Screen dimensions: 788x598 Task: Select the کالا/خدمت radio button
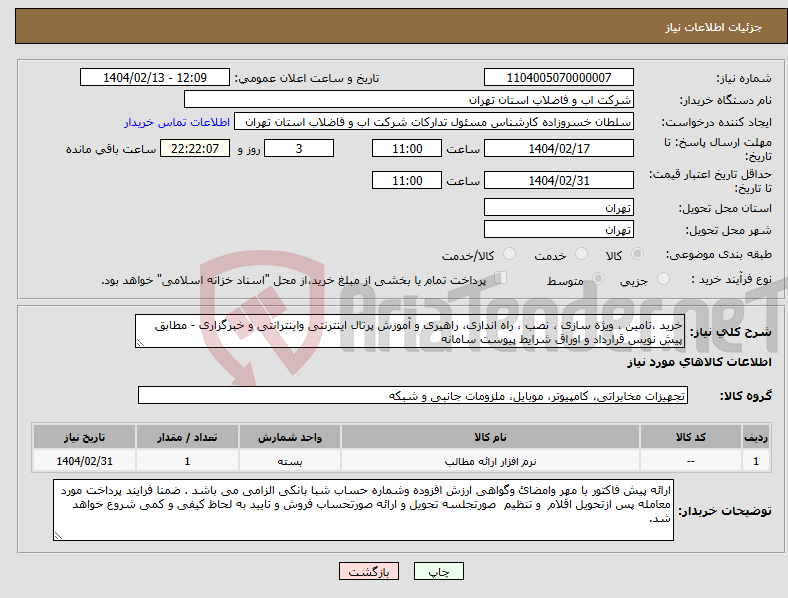[510, 254]
